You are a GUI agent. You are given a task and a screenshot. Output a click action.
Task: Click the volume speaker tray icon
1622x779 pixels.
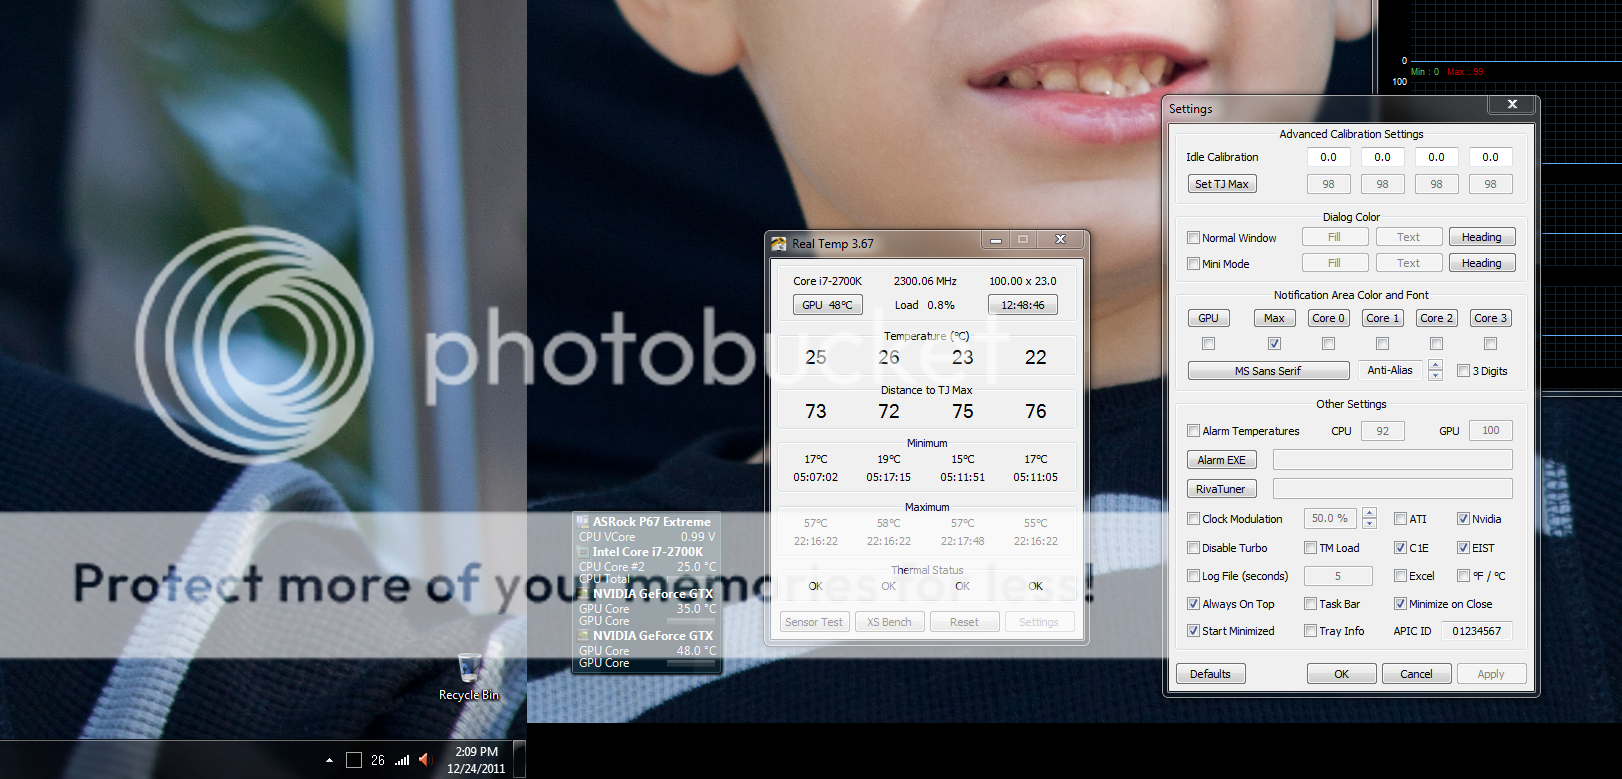425,760
